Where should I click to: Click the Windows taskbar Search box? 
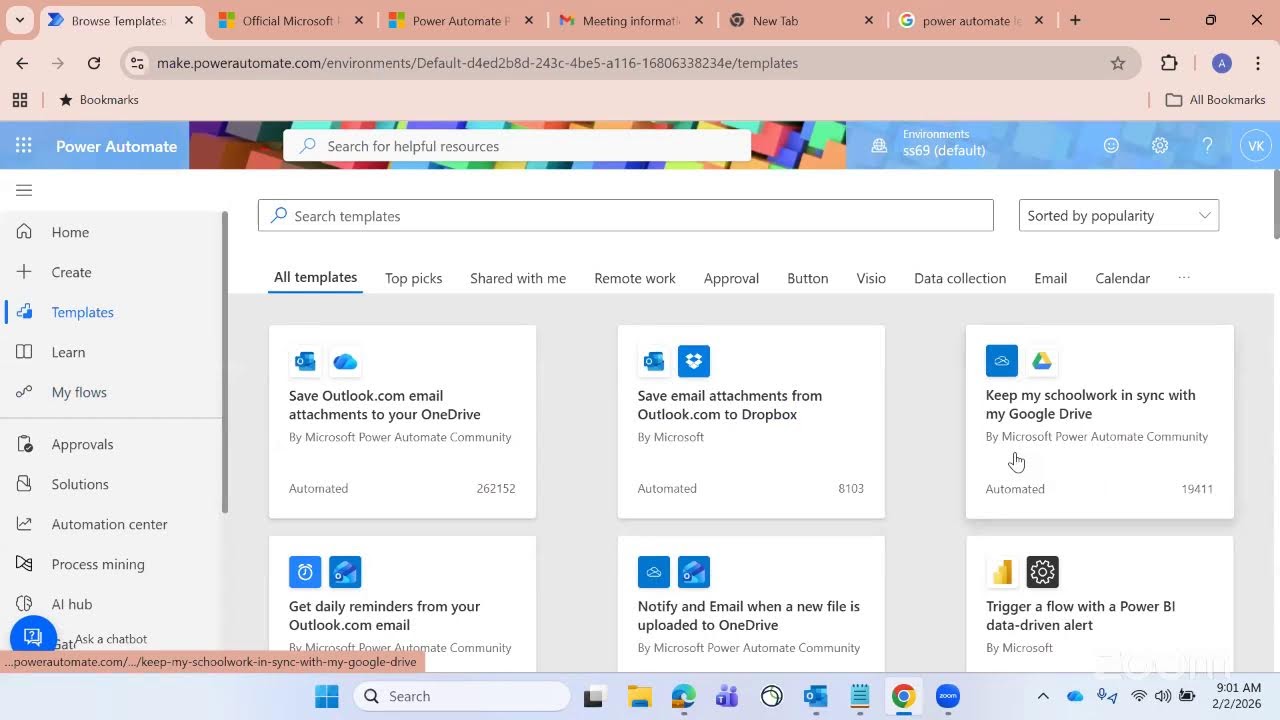click(462, 696)
